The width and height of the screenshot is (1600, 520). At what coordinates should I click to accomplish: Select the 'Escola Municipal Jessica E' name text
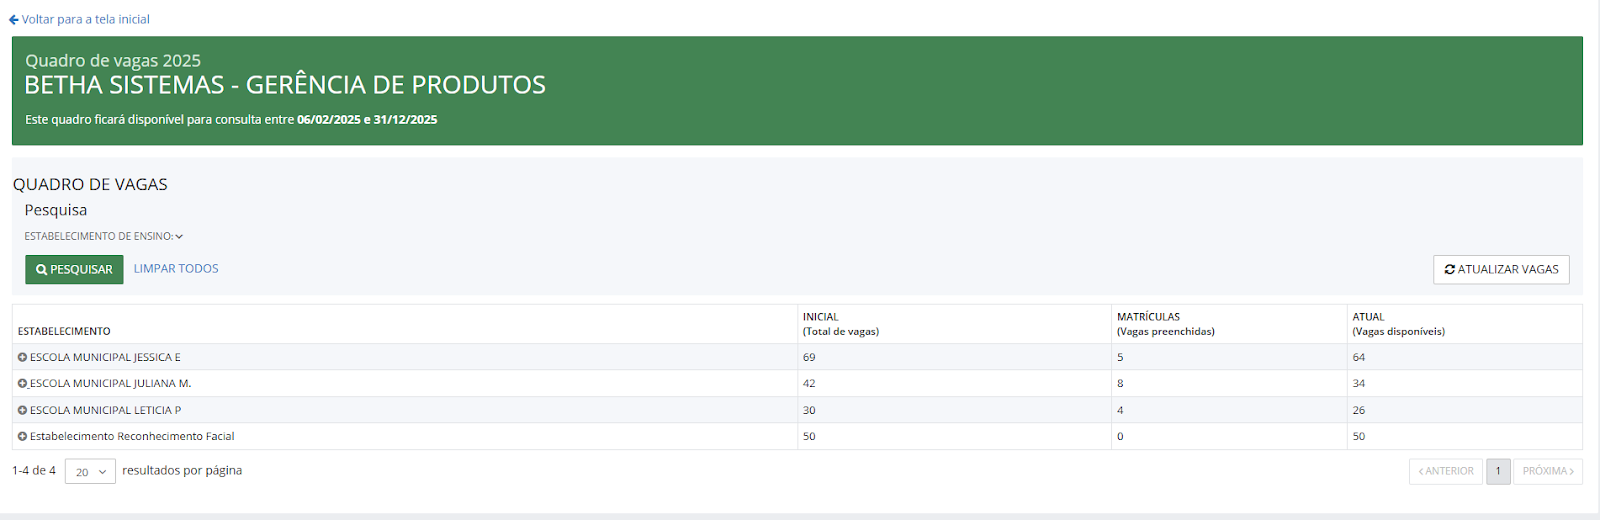coord(105,357)
